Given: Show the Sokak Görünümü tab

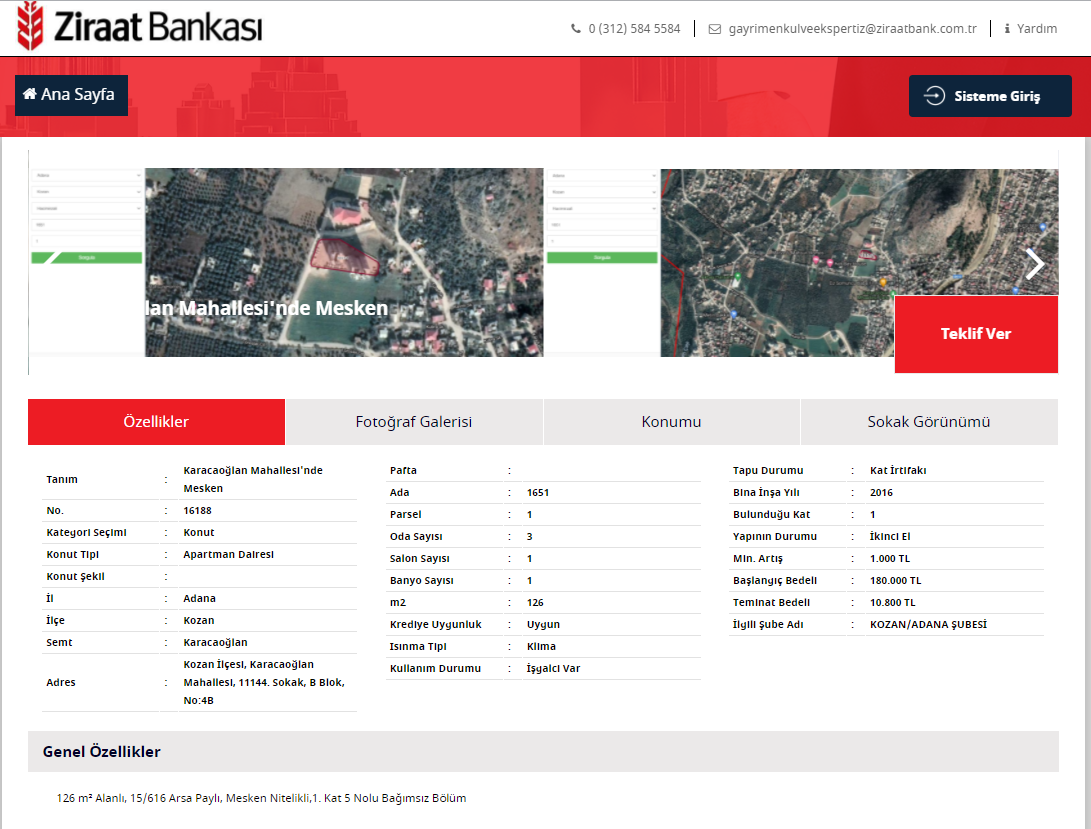Looking at the screenshot, I should 929,422.
